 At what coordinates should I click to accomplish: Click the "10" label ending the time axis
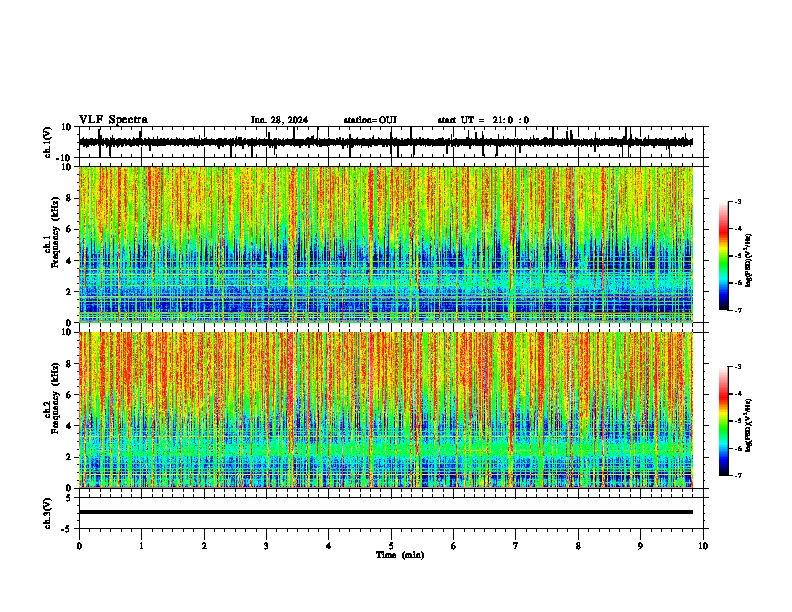[703, 546]
